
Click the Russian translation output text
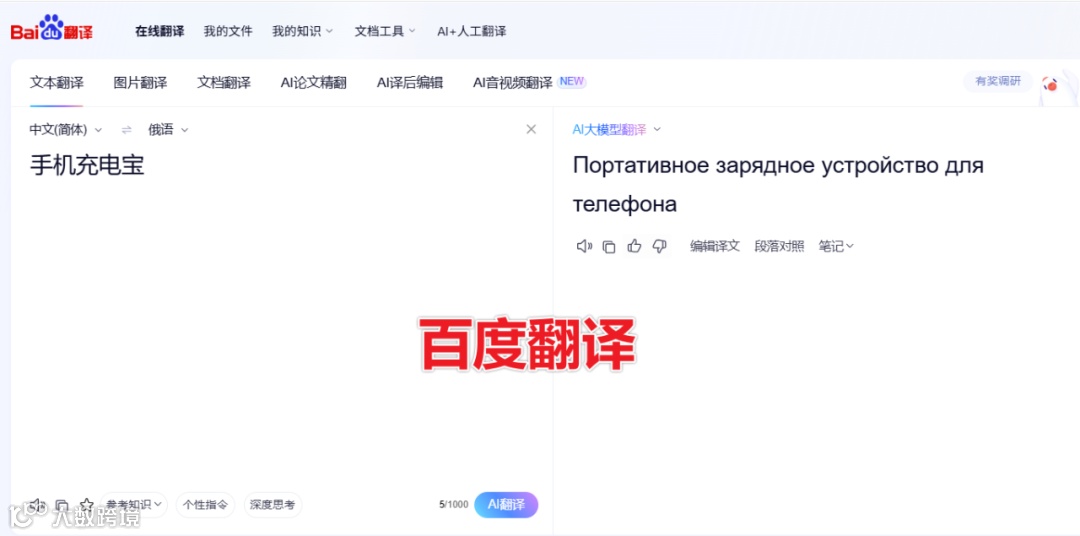click(779, 185)
